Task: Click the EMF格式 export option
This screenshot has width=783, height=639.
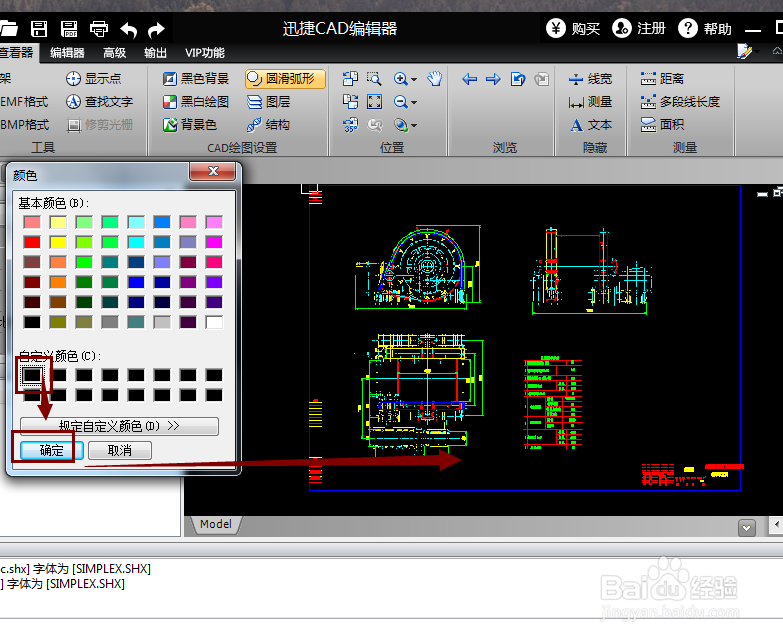Action: pos(24,102)
